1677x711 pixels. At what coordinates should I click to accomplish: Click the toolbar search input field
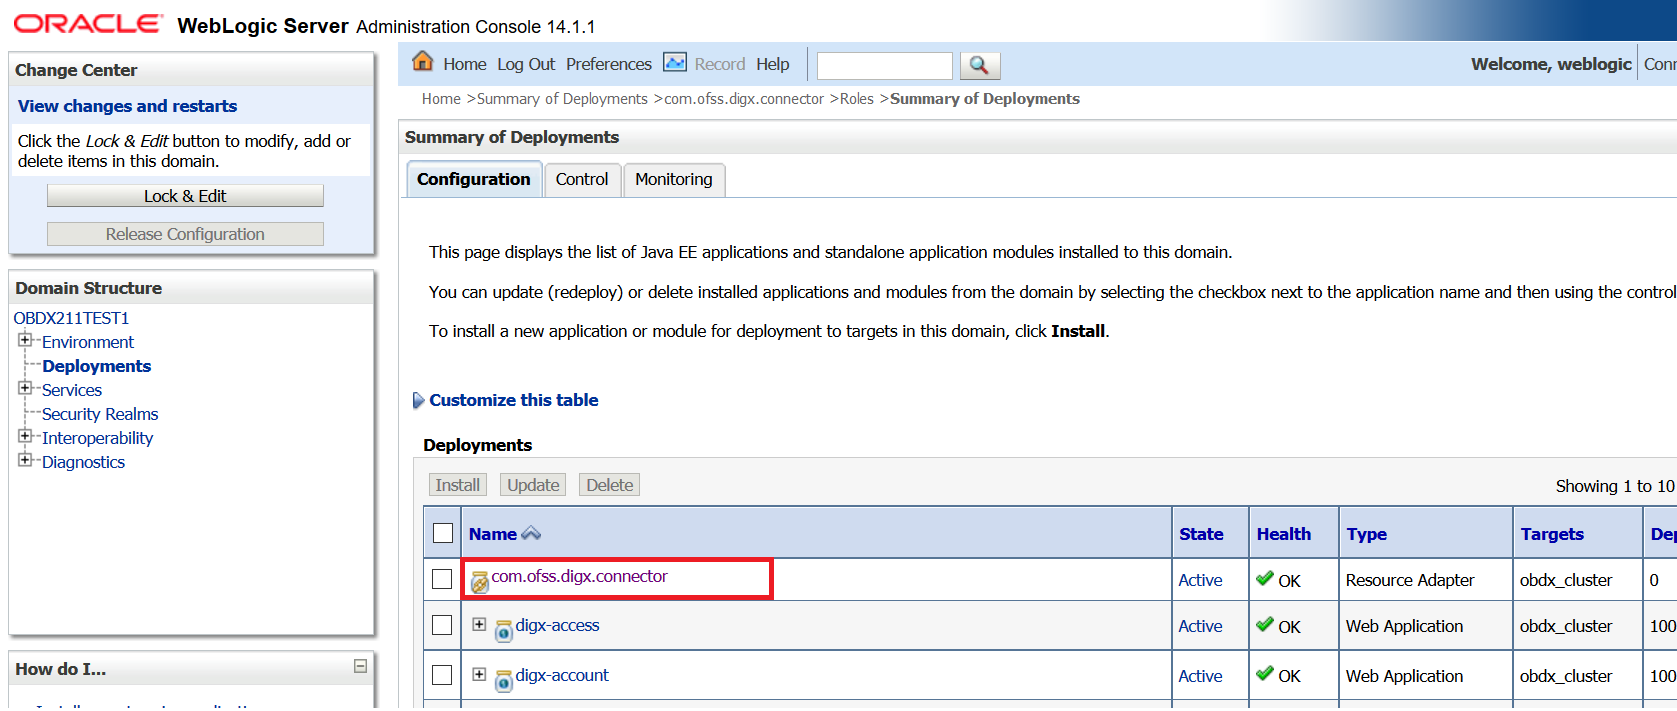coord(885,65)
